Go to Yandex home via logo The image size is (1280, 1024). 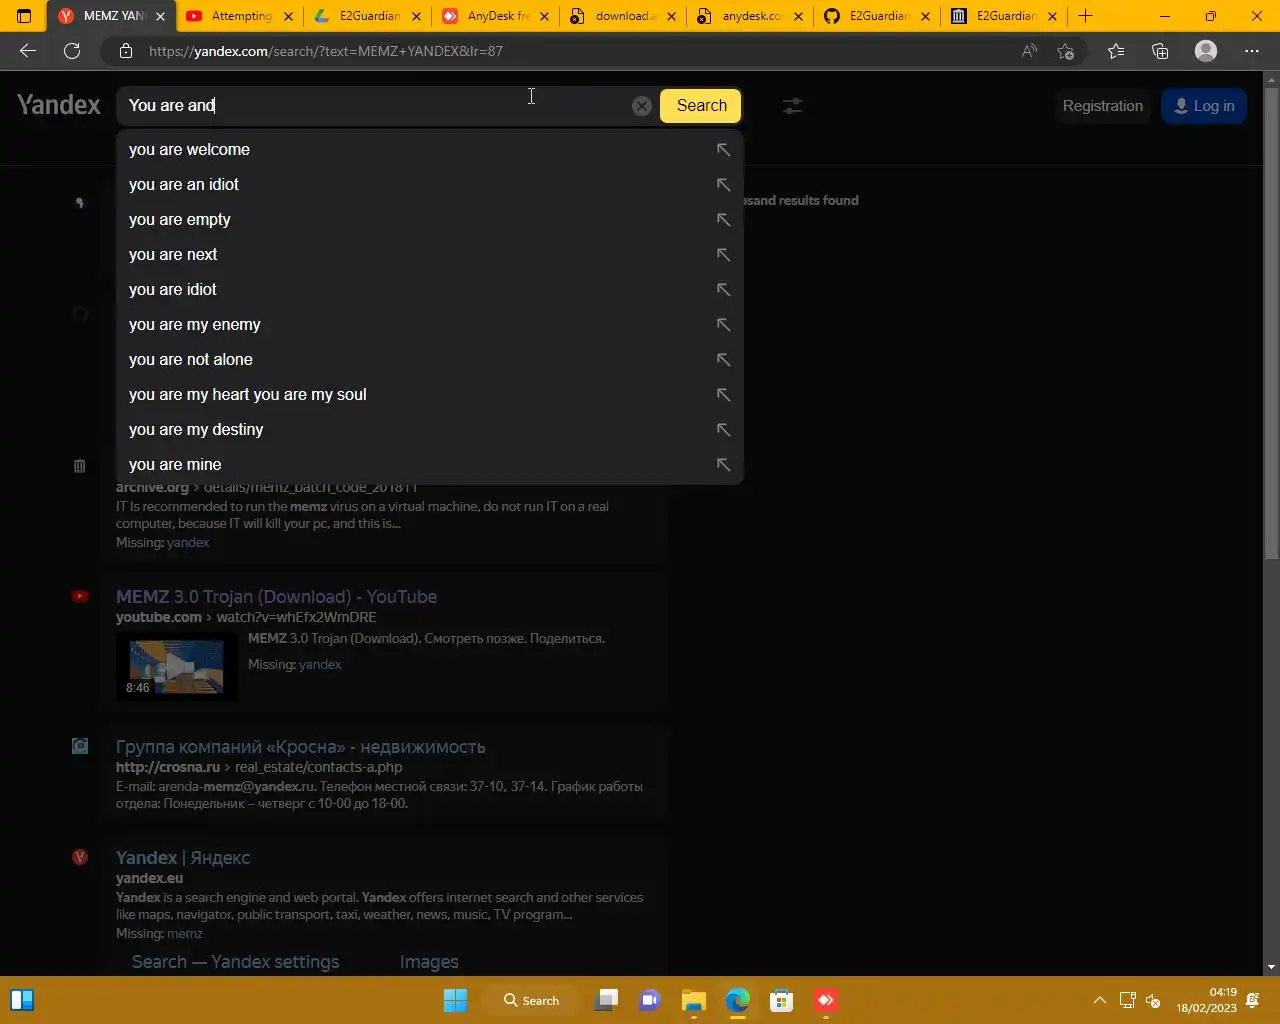click(59, 105)
